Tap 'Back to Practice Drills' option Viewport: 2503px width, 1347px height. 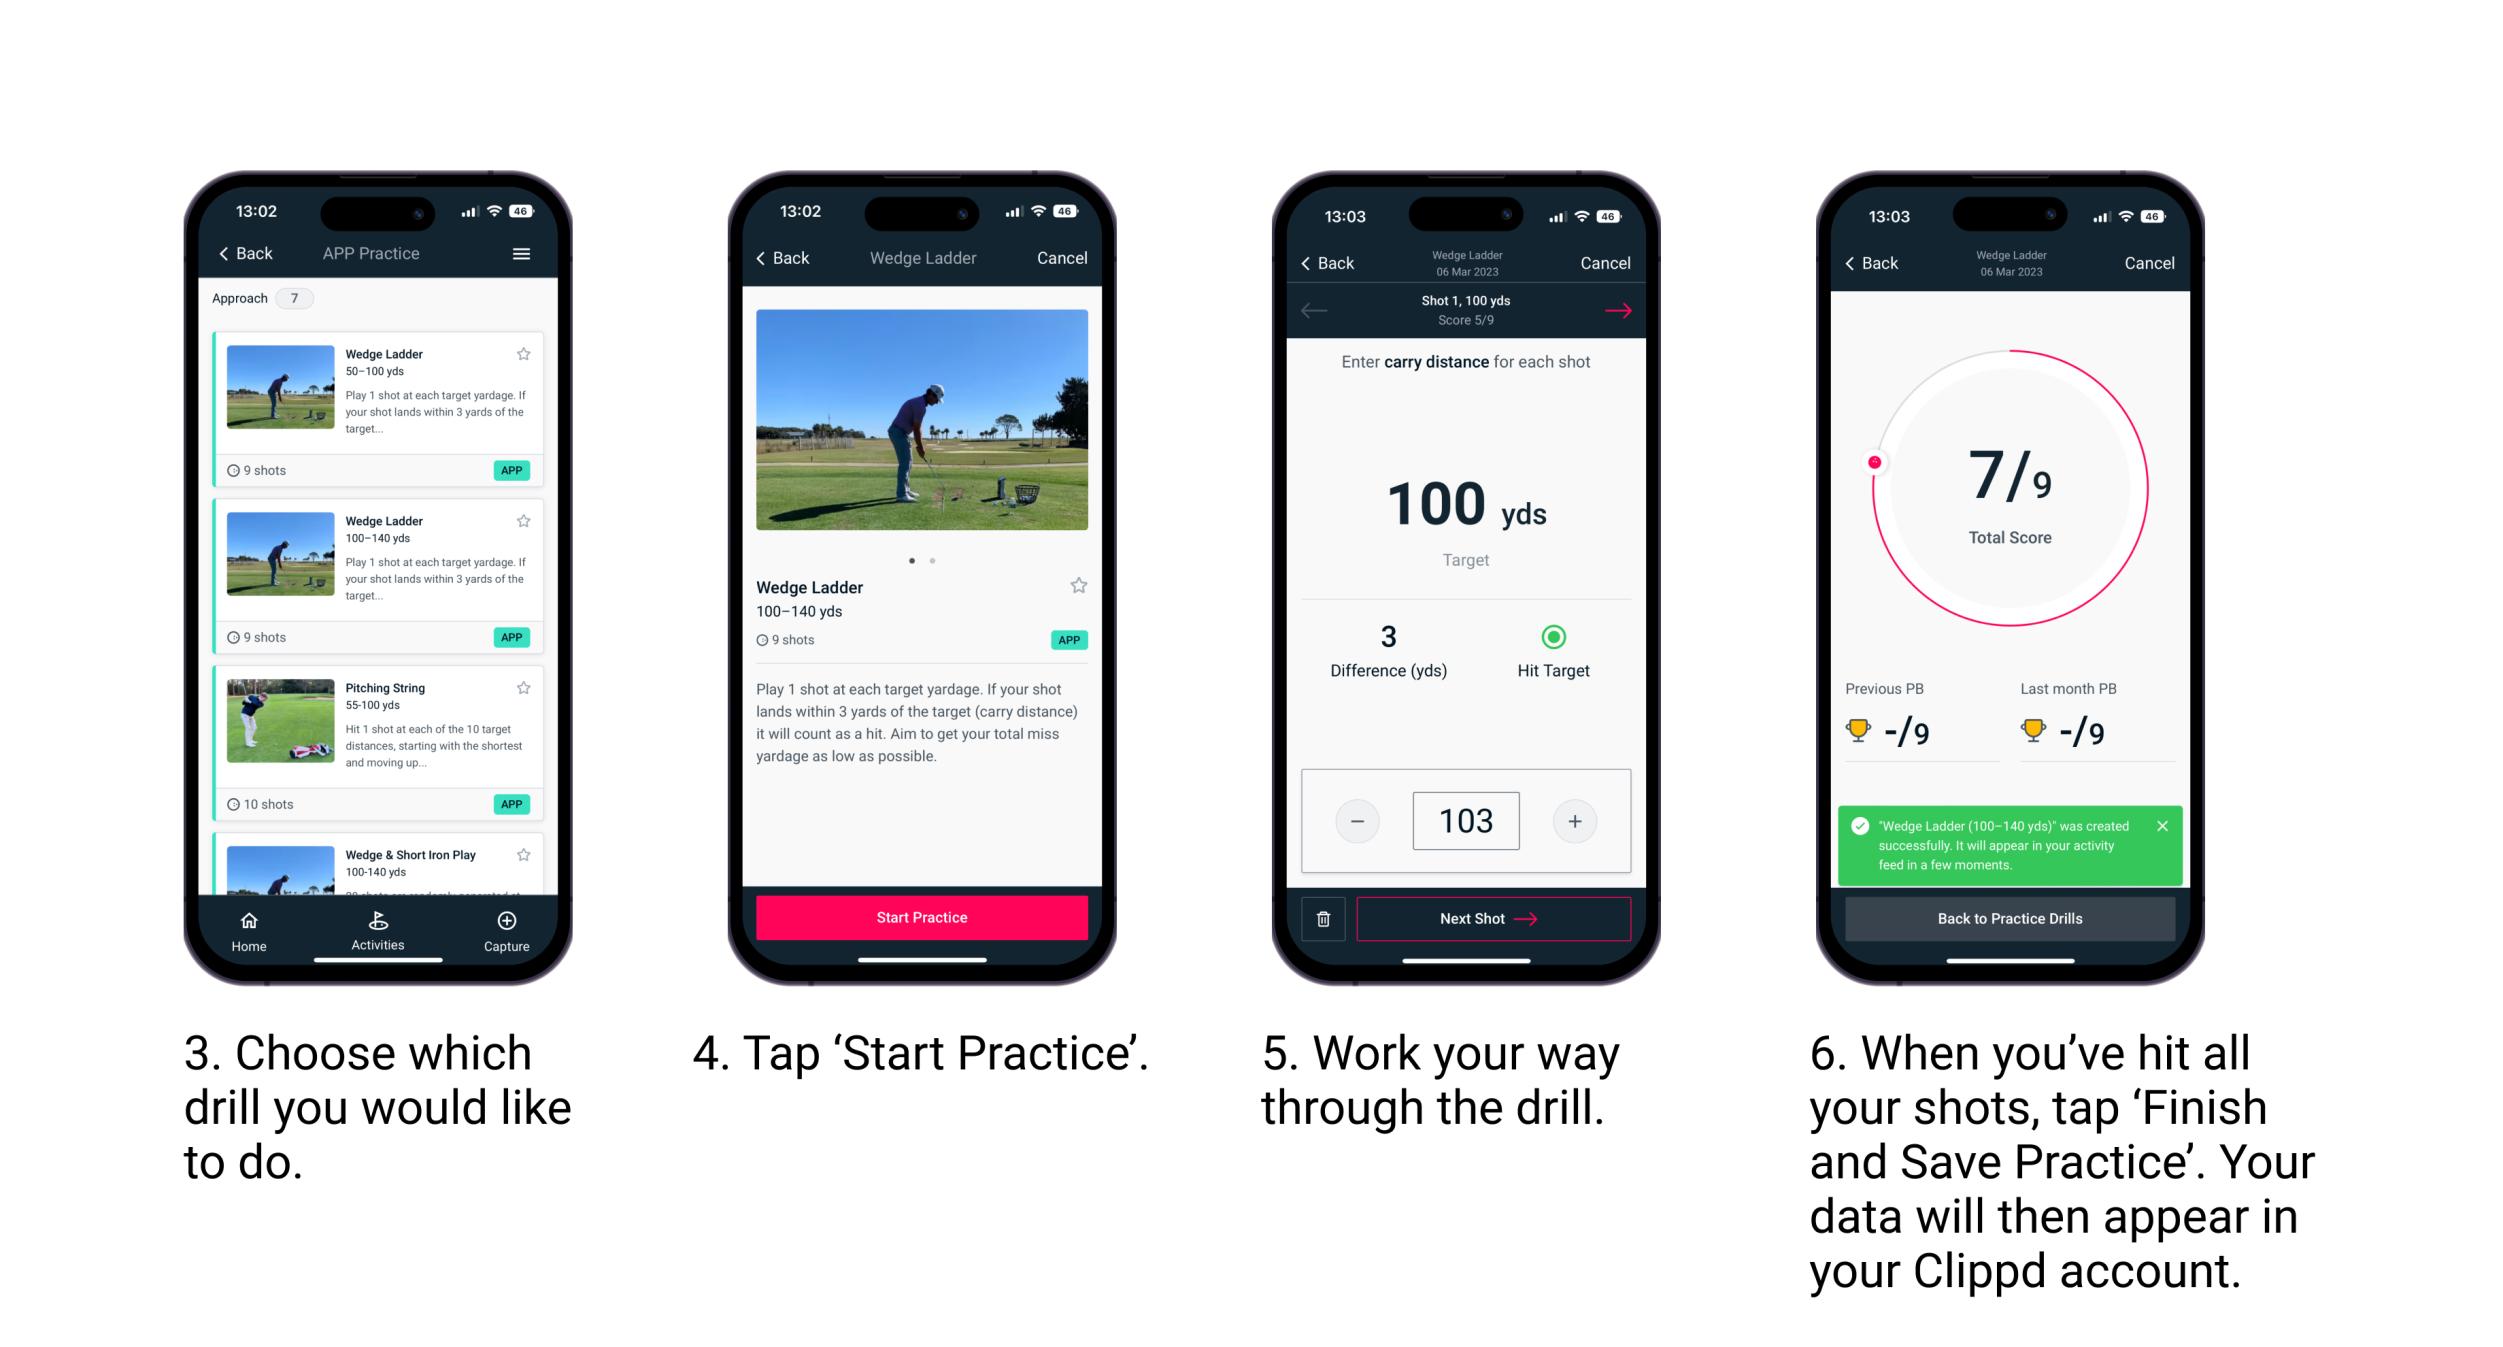tap(2010, 919)
